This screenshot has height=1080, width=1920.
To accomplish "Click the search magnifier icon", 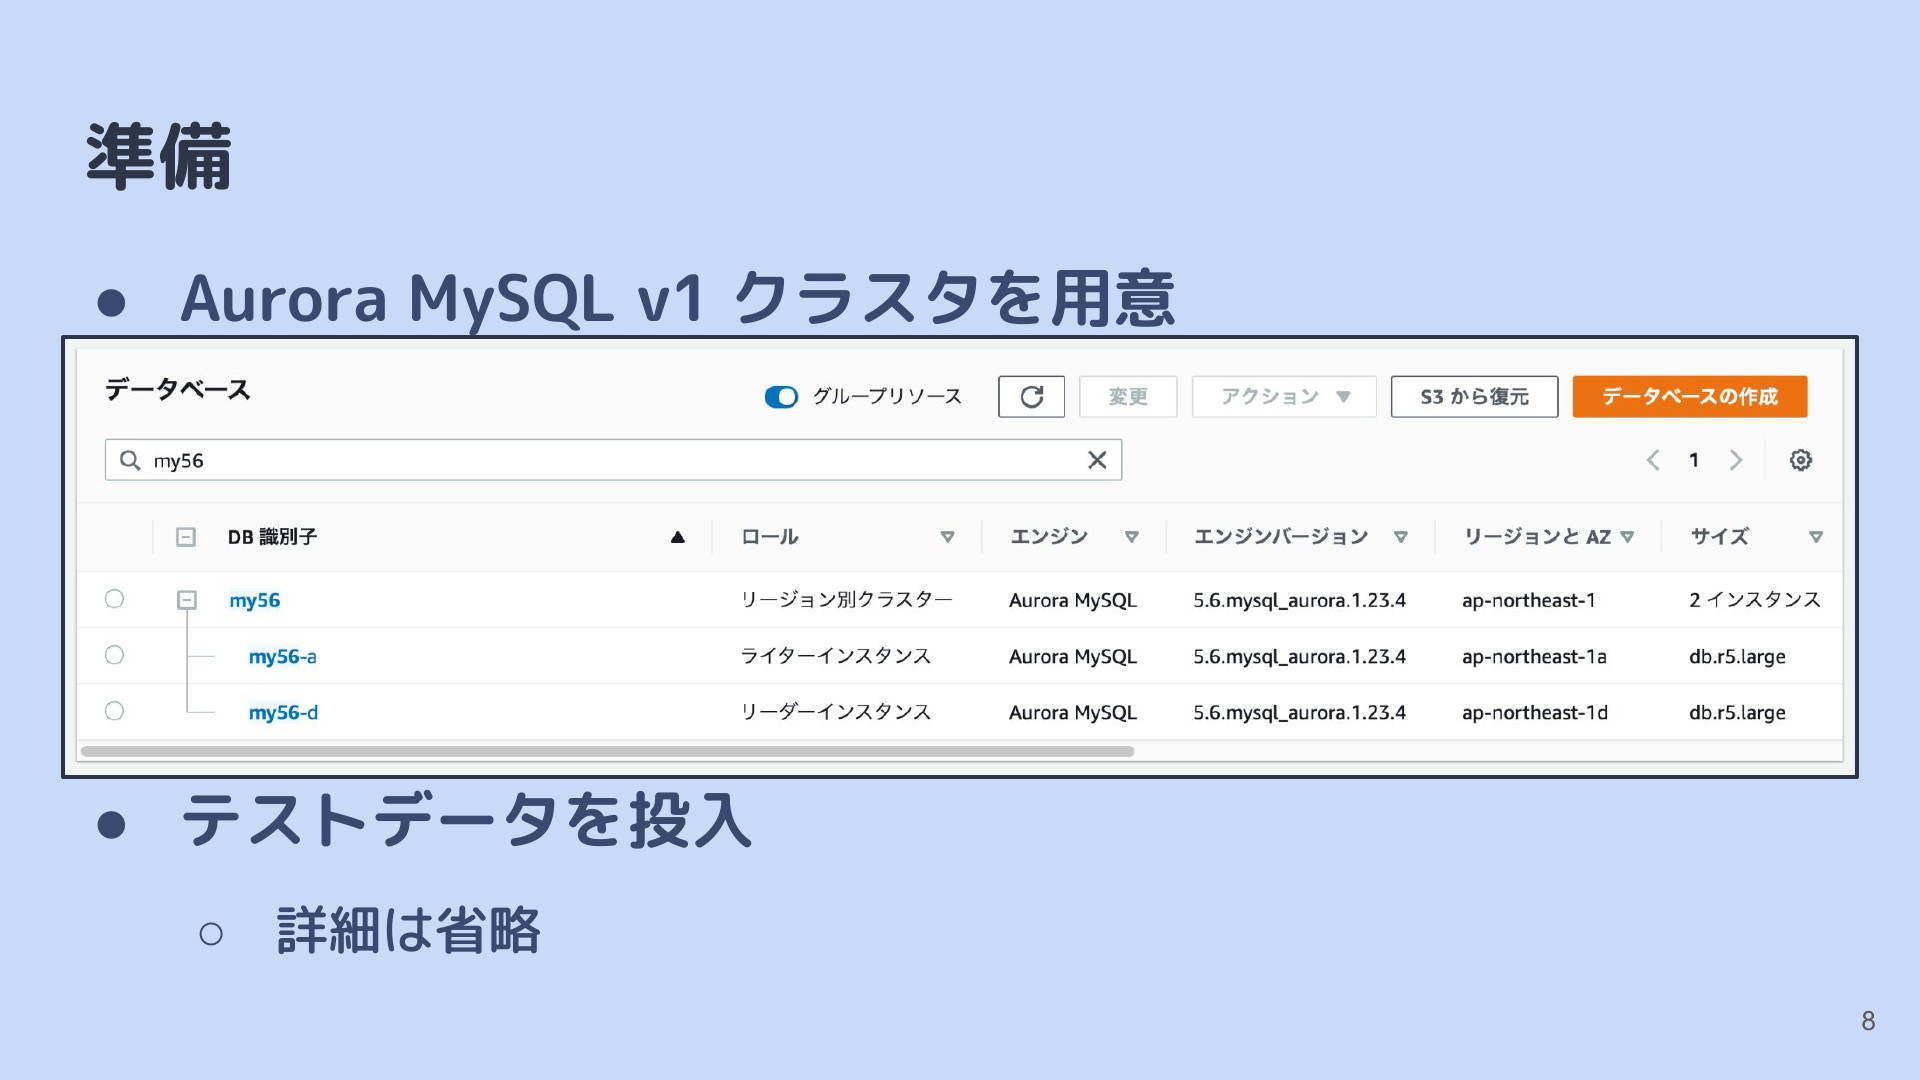I will point(130,460).
